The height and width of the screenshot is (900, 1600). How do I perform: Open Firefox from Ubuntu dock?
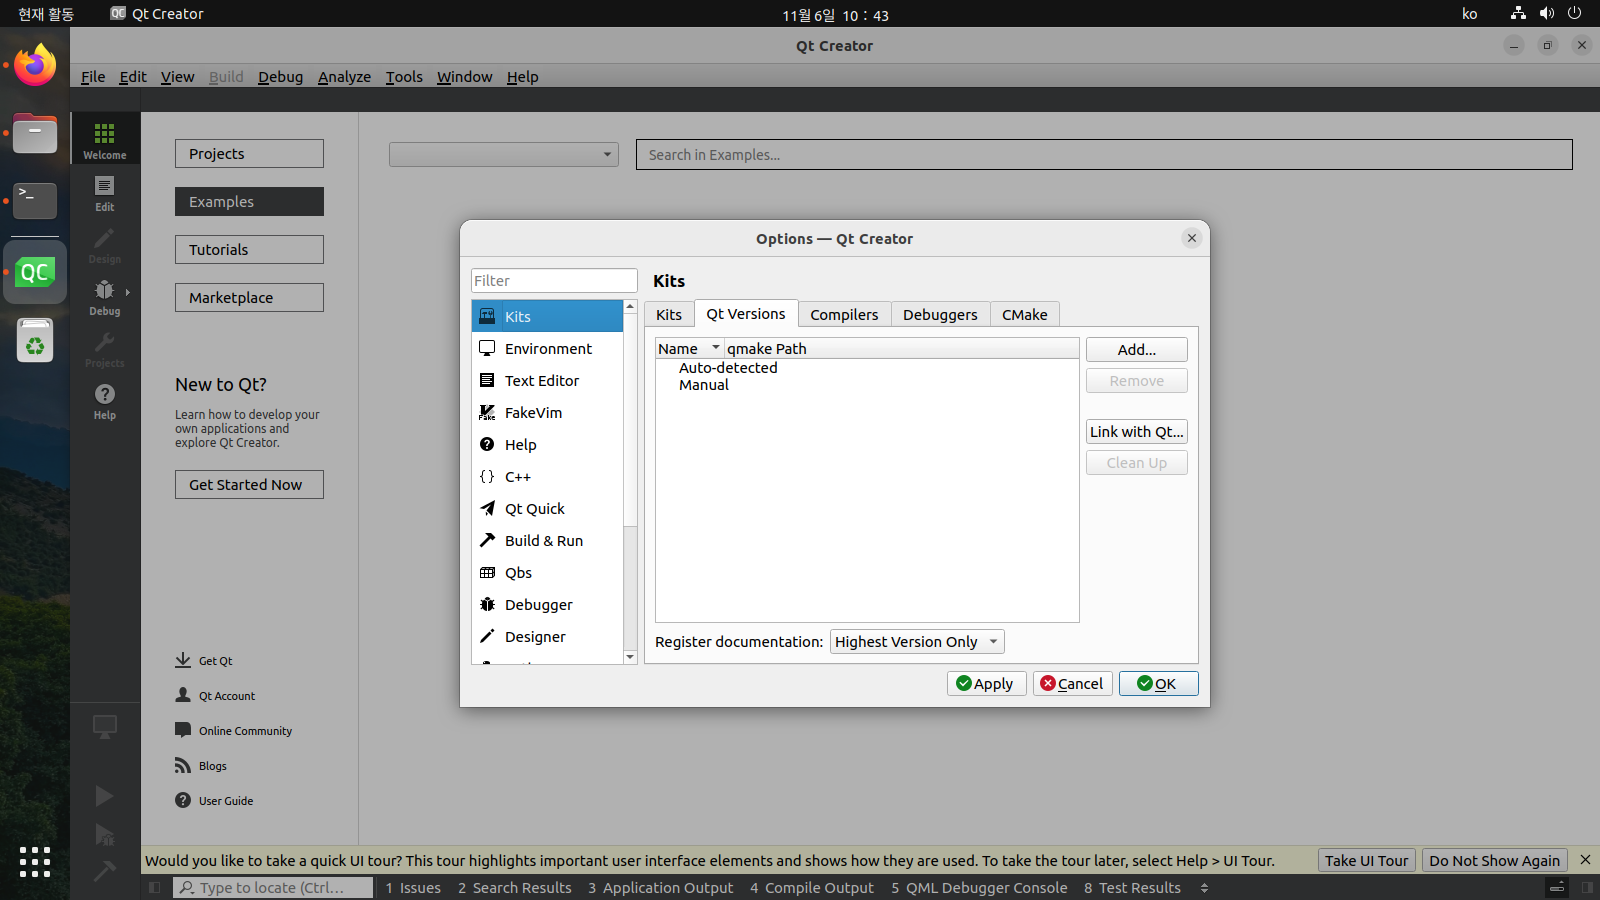click(35, 66)
